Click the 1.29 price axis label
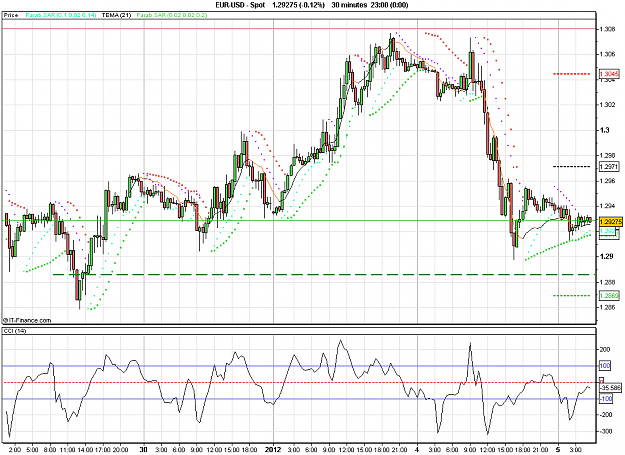 (605, 256)
